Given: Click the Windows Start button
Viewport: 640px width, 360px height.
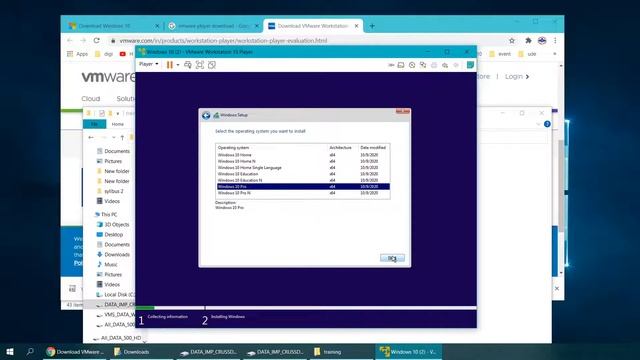Looking at the screenshot, I should 10,351.
